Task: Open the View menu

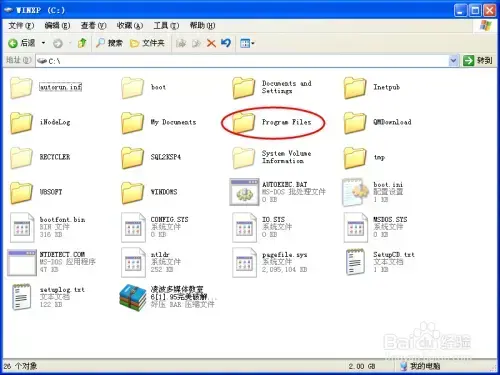Action: coord(93,25)
